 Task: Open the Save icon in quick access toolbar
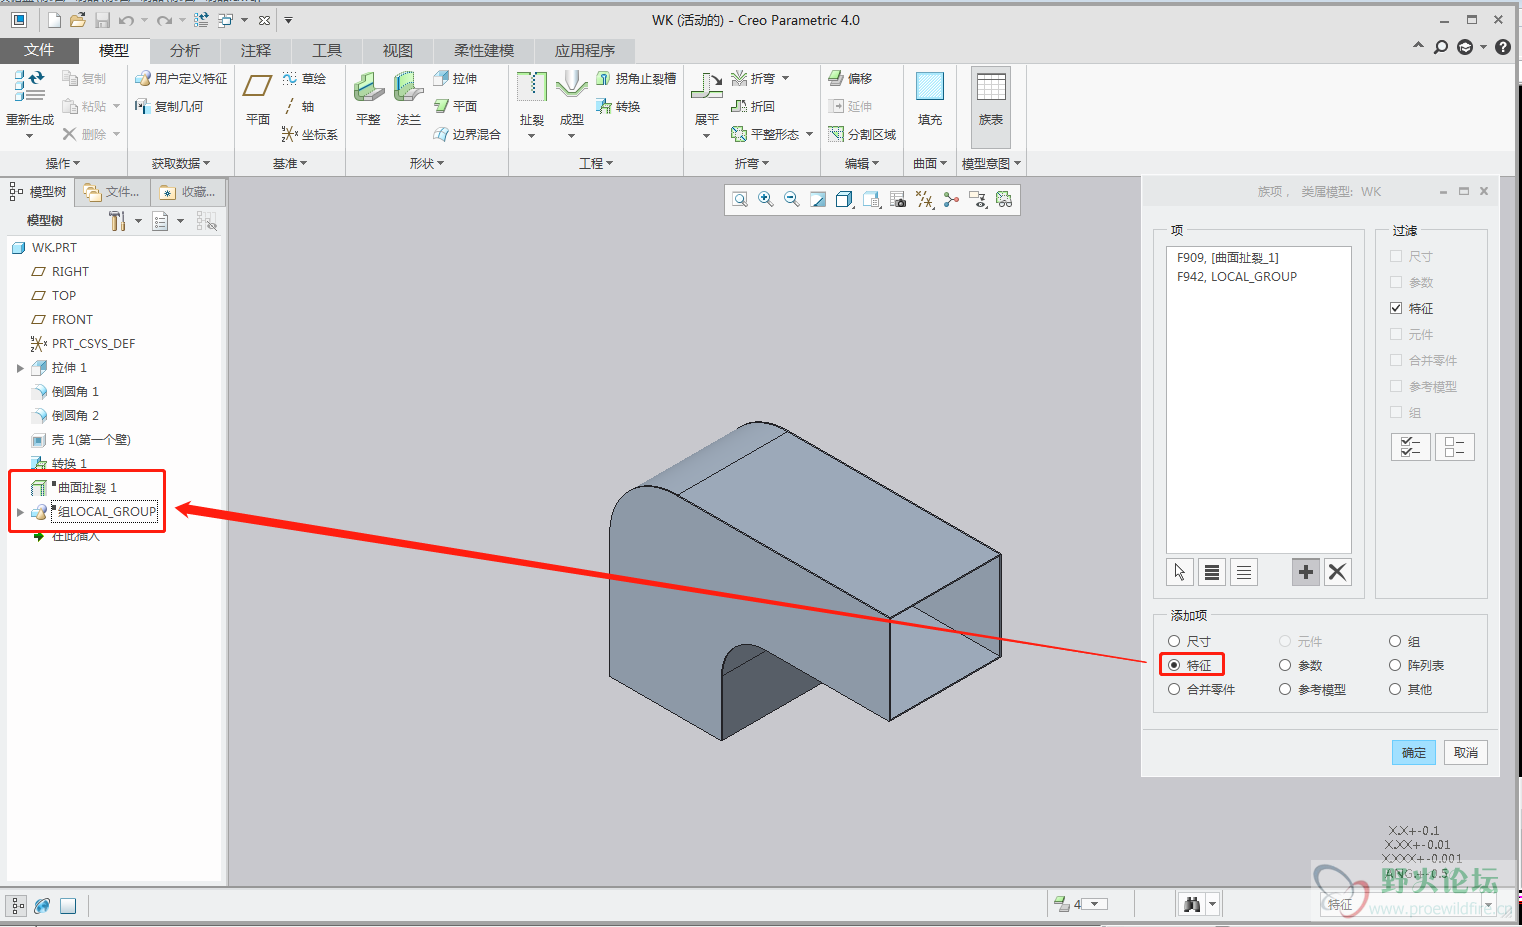103,20
